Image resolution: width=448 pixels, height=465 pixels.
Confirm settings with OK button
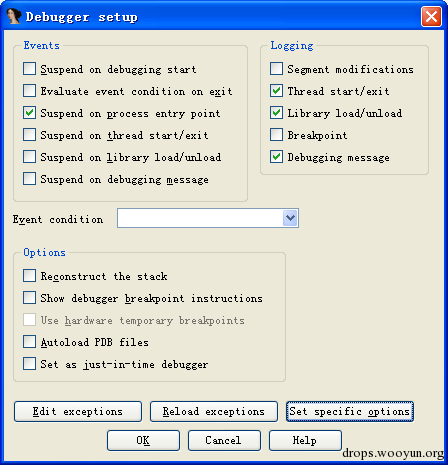[143, 440]
